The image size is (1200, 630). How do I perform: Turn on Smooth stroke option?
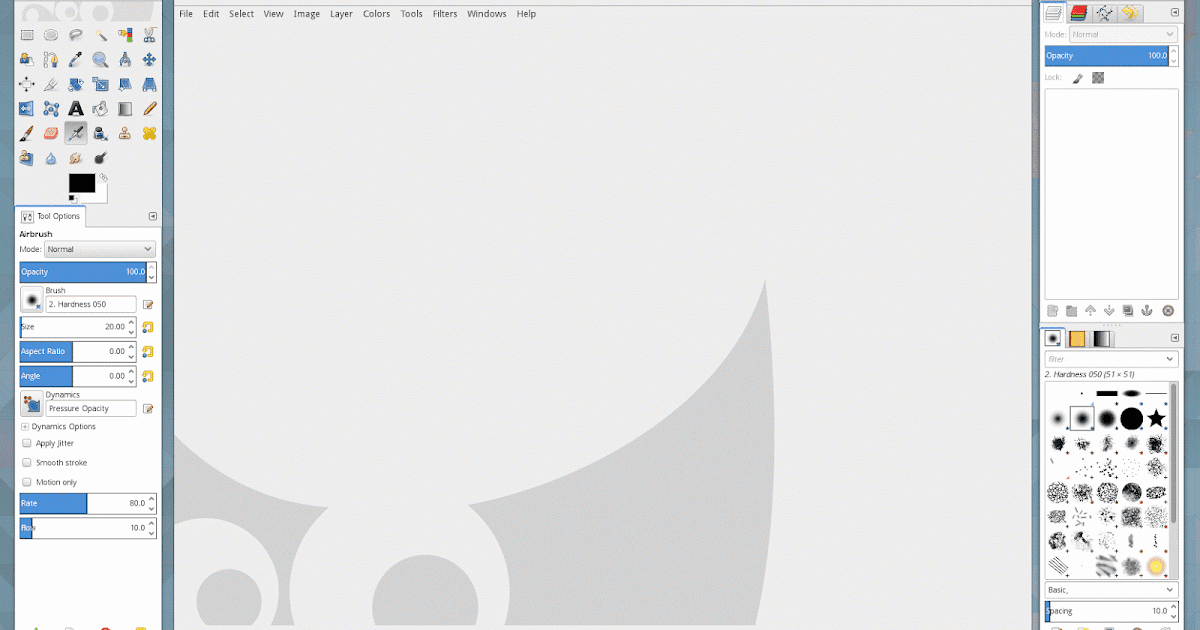(25, 462)
